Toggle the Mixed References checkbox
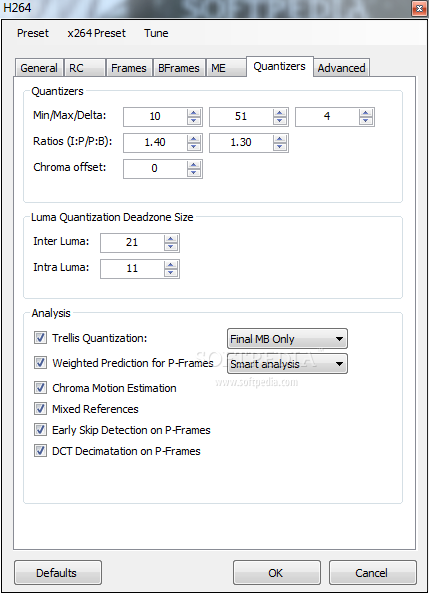 point(41,409)
